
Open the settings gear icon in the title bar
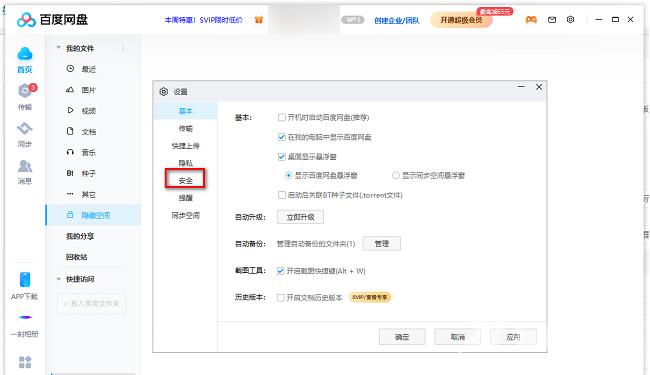point(570,19)
